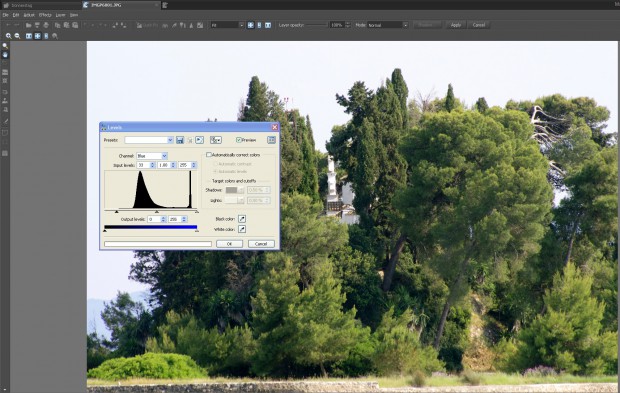620x393 pixels.
Task: Toggle the split preview icon beside Preview checkbox
Action: (271, 140)
